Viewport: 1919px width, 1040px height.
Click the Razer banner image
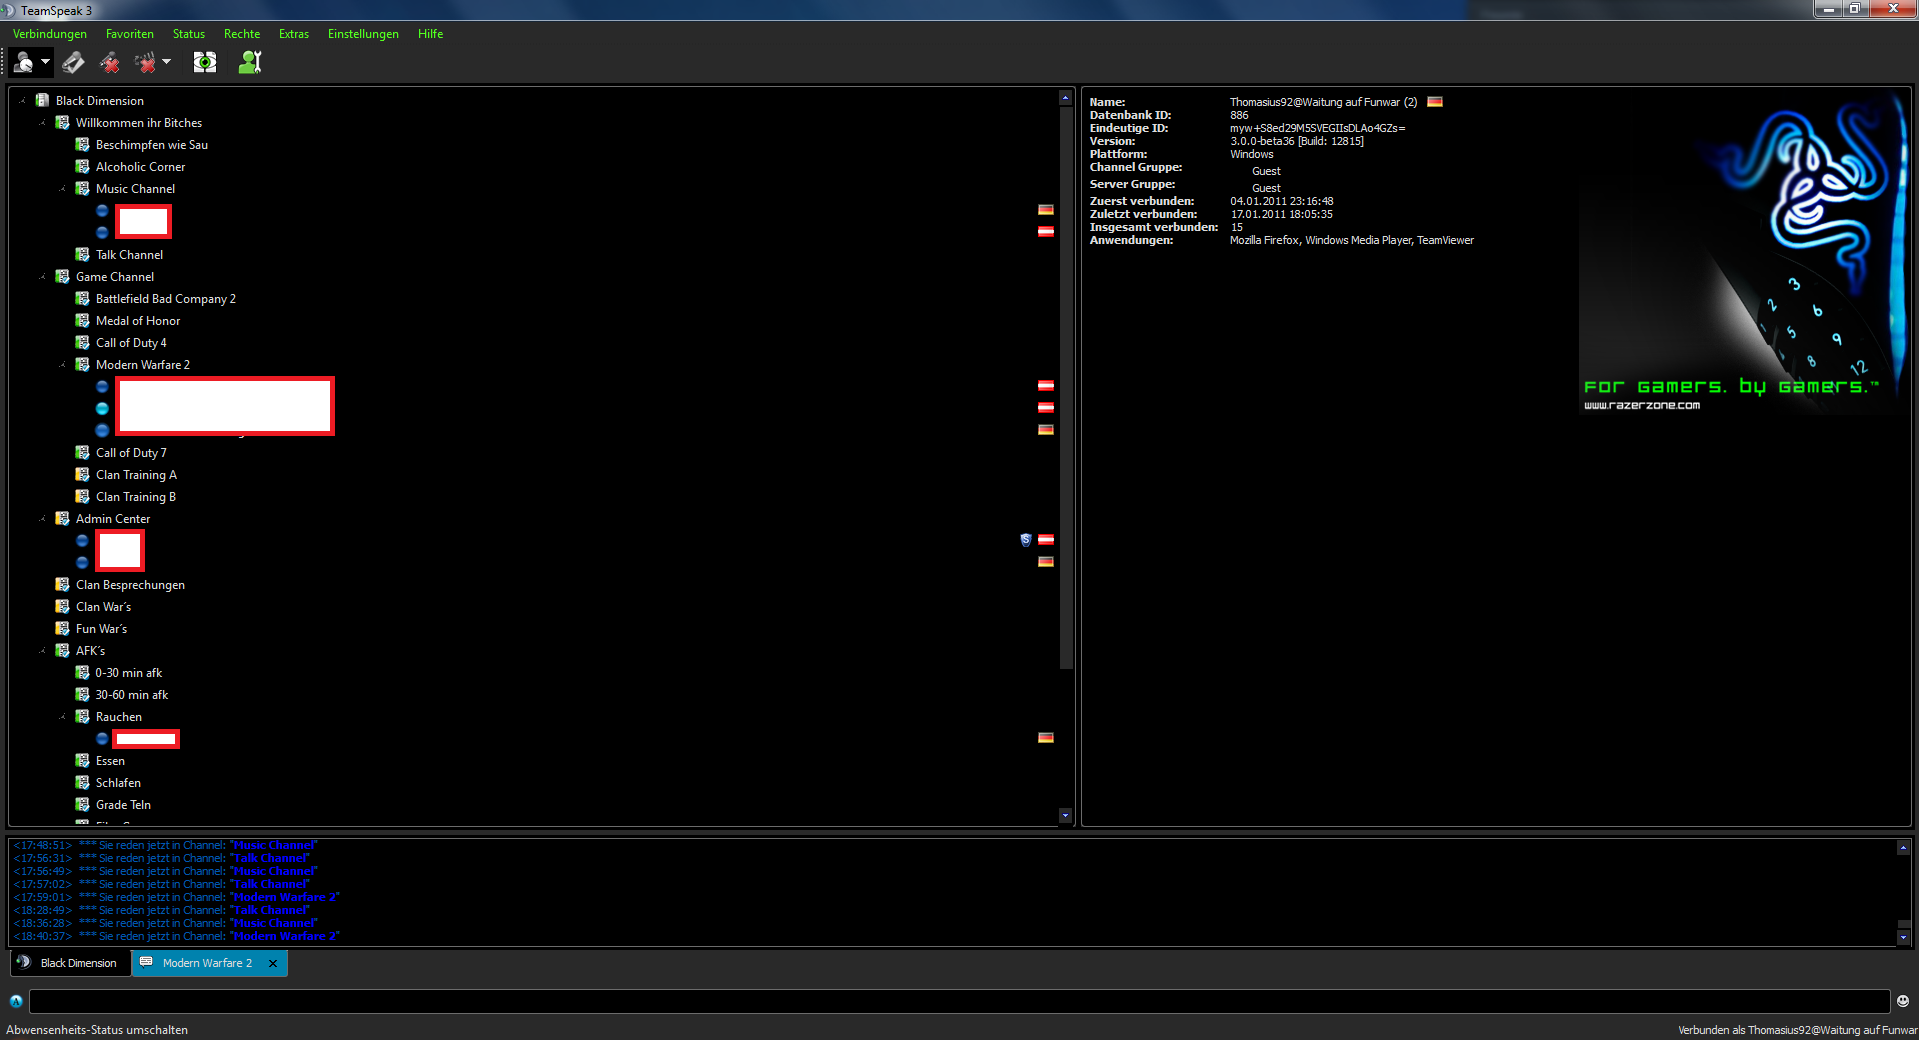[1743, 252]
